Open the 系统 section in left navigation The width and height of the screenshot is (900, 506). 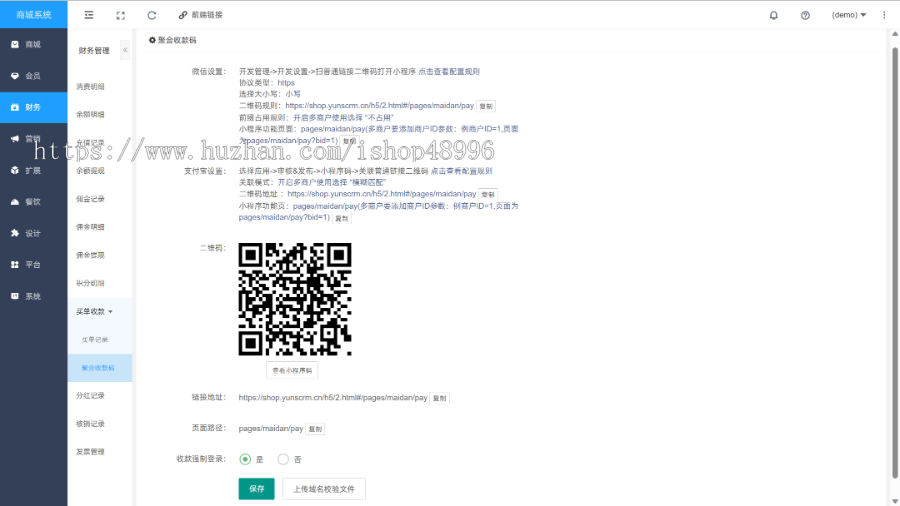click(33, 296)
